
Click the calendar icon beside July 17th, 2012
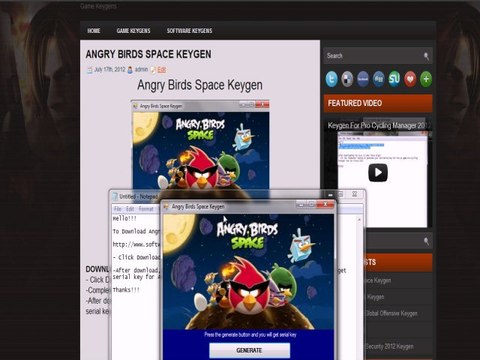[89, 70]
